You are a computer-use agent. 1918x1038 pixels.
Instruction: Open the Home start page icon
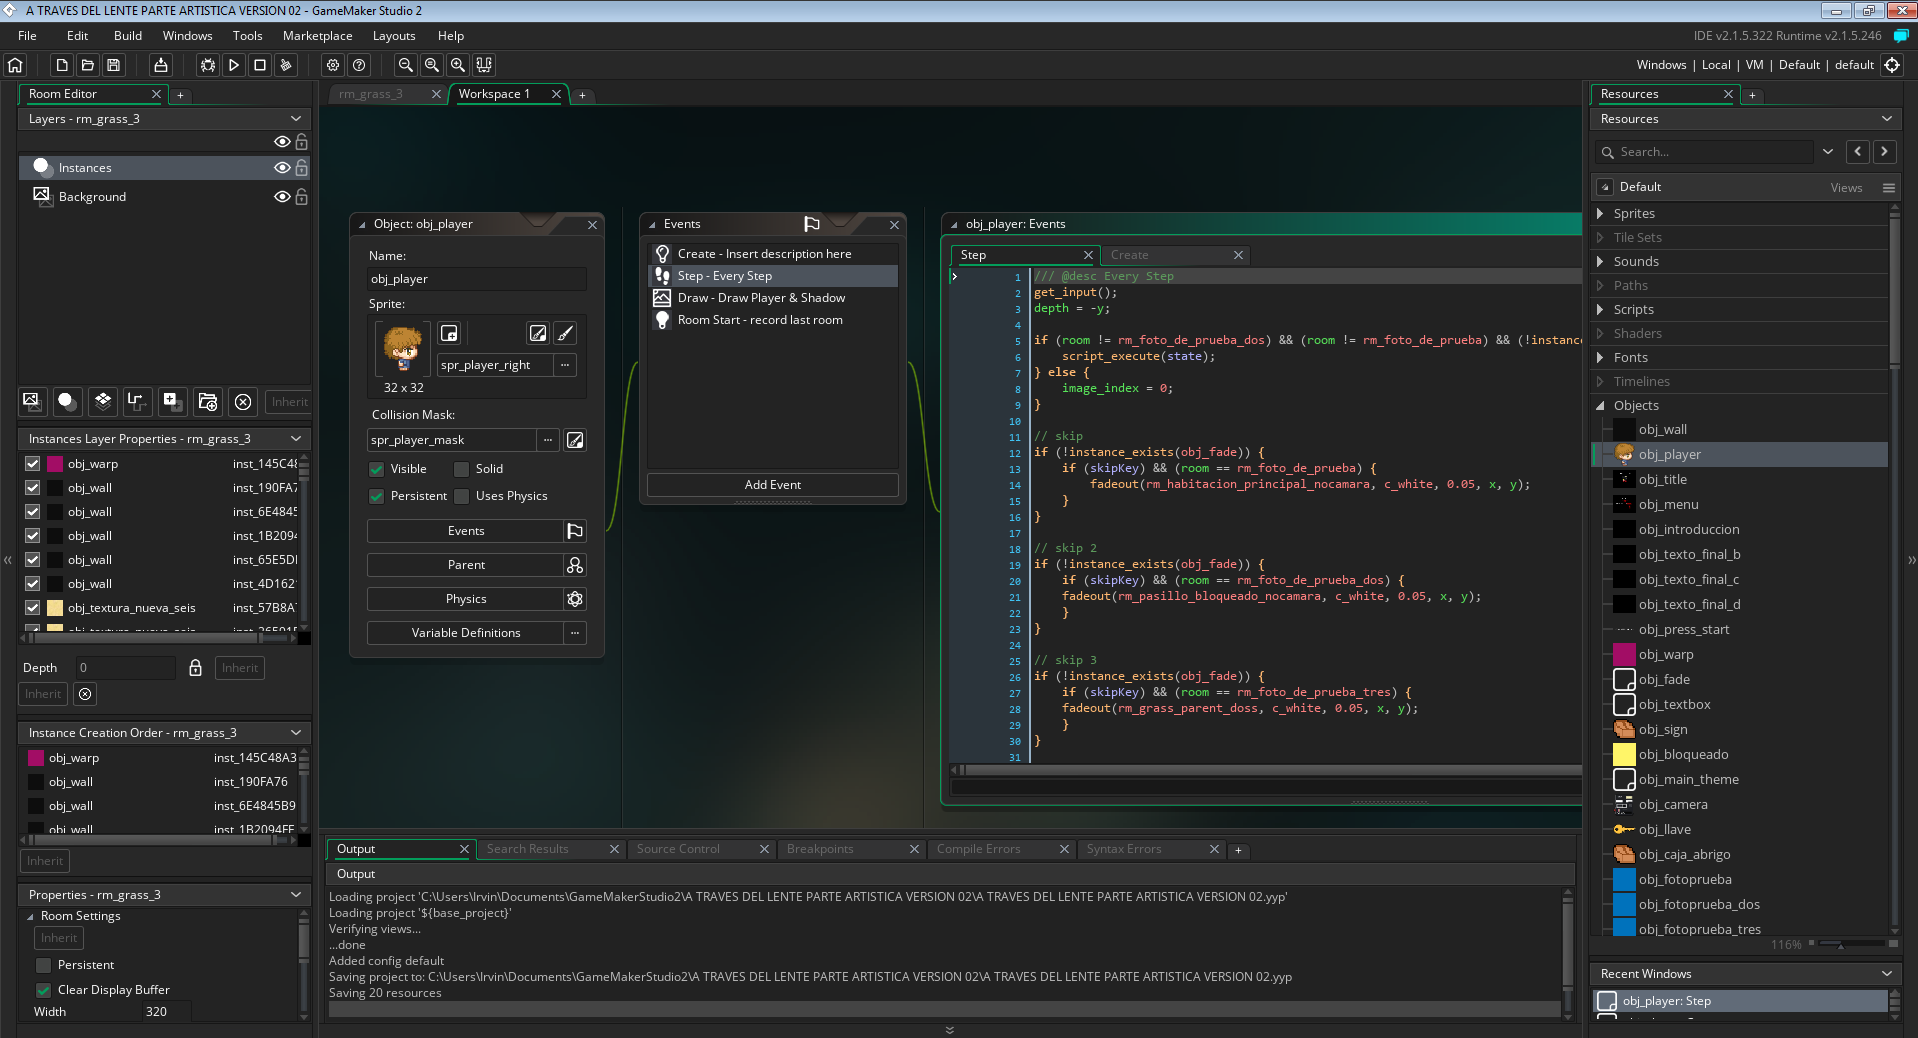point(15,65)
